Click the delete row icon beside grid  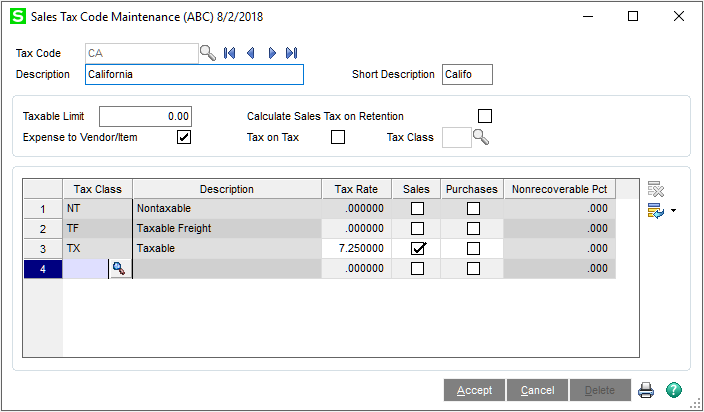point(656,189)
